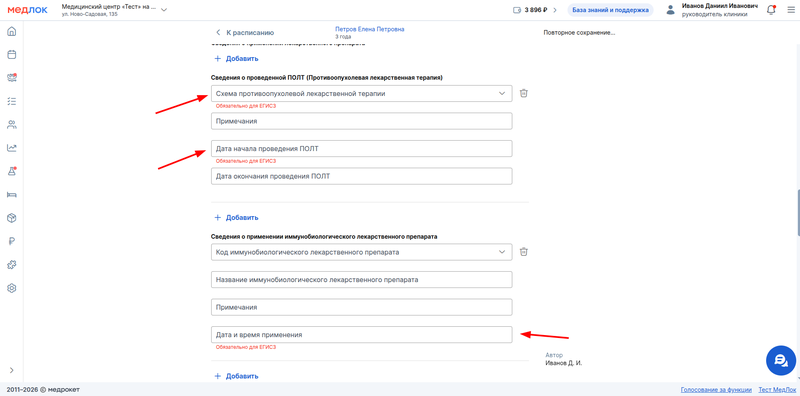Expand the sidebar with bottom chevron
The image size is (800, 396).
tap(12, 370)
